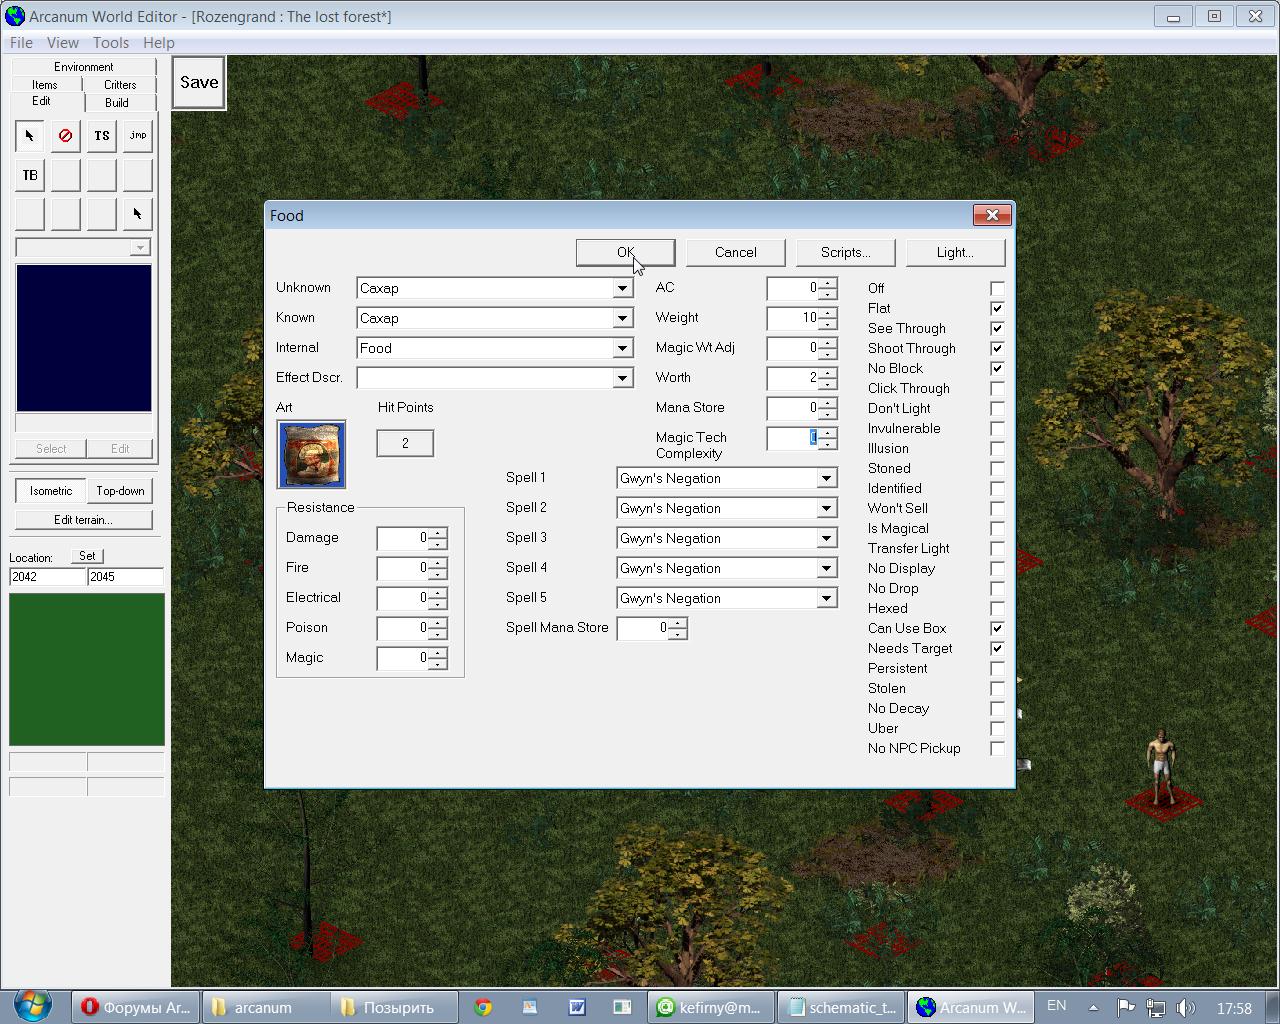
Task: Select the TB tool icon
Action: pos(29,175)
